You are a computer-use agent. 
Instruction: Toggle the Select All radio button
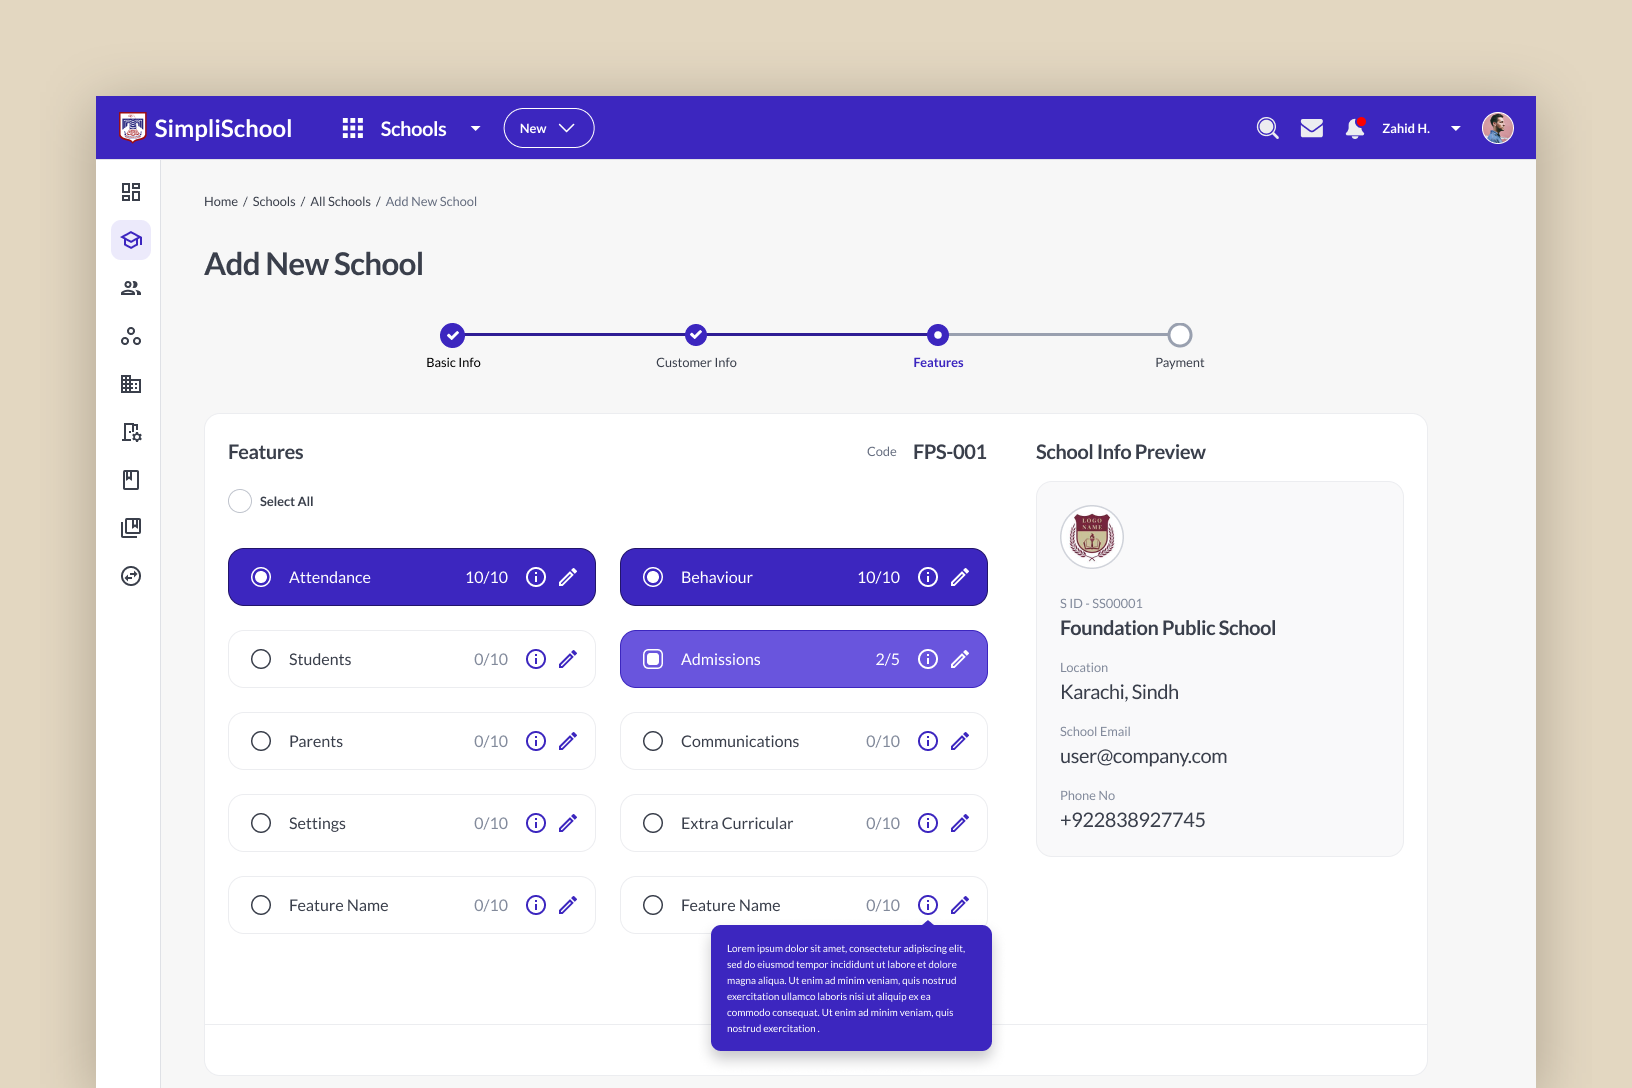pos(240,501)
